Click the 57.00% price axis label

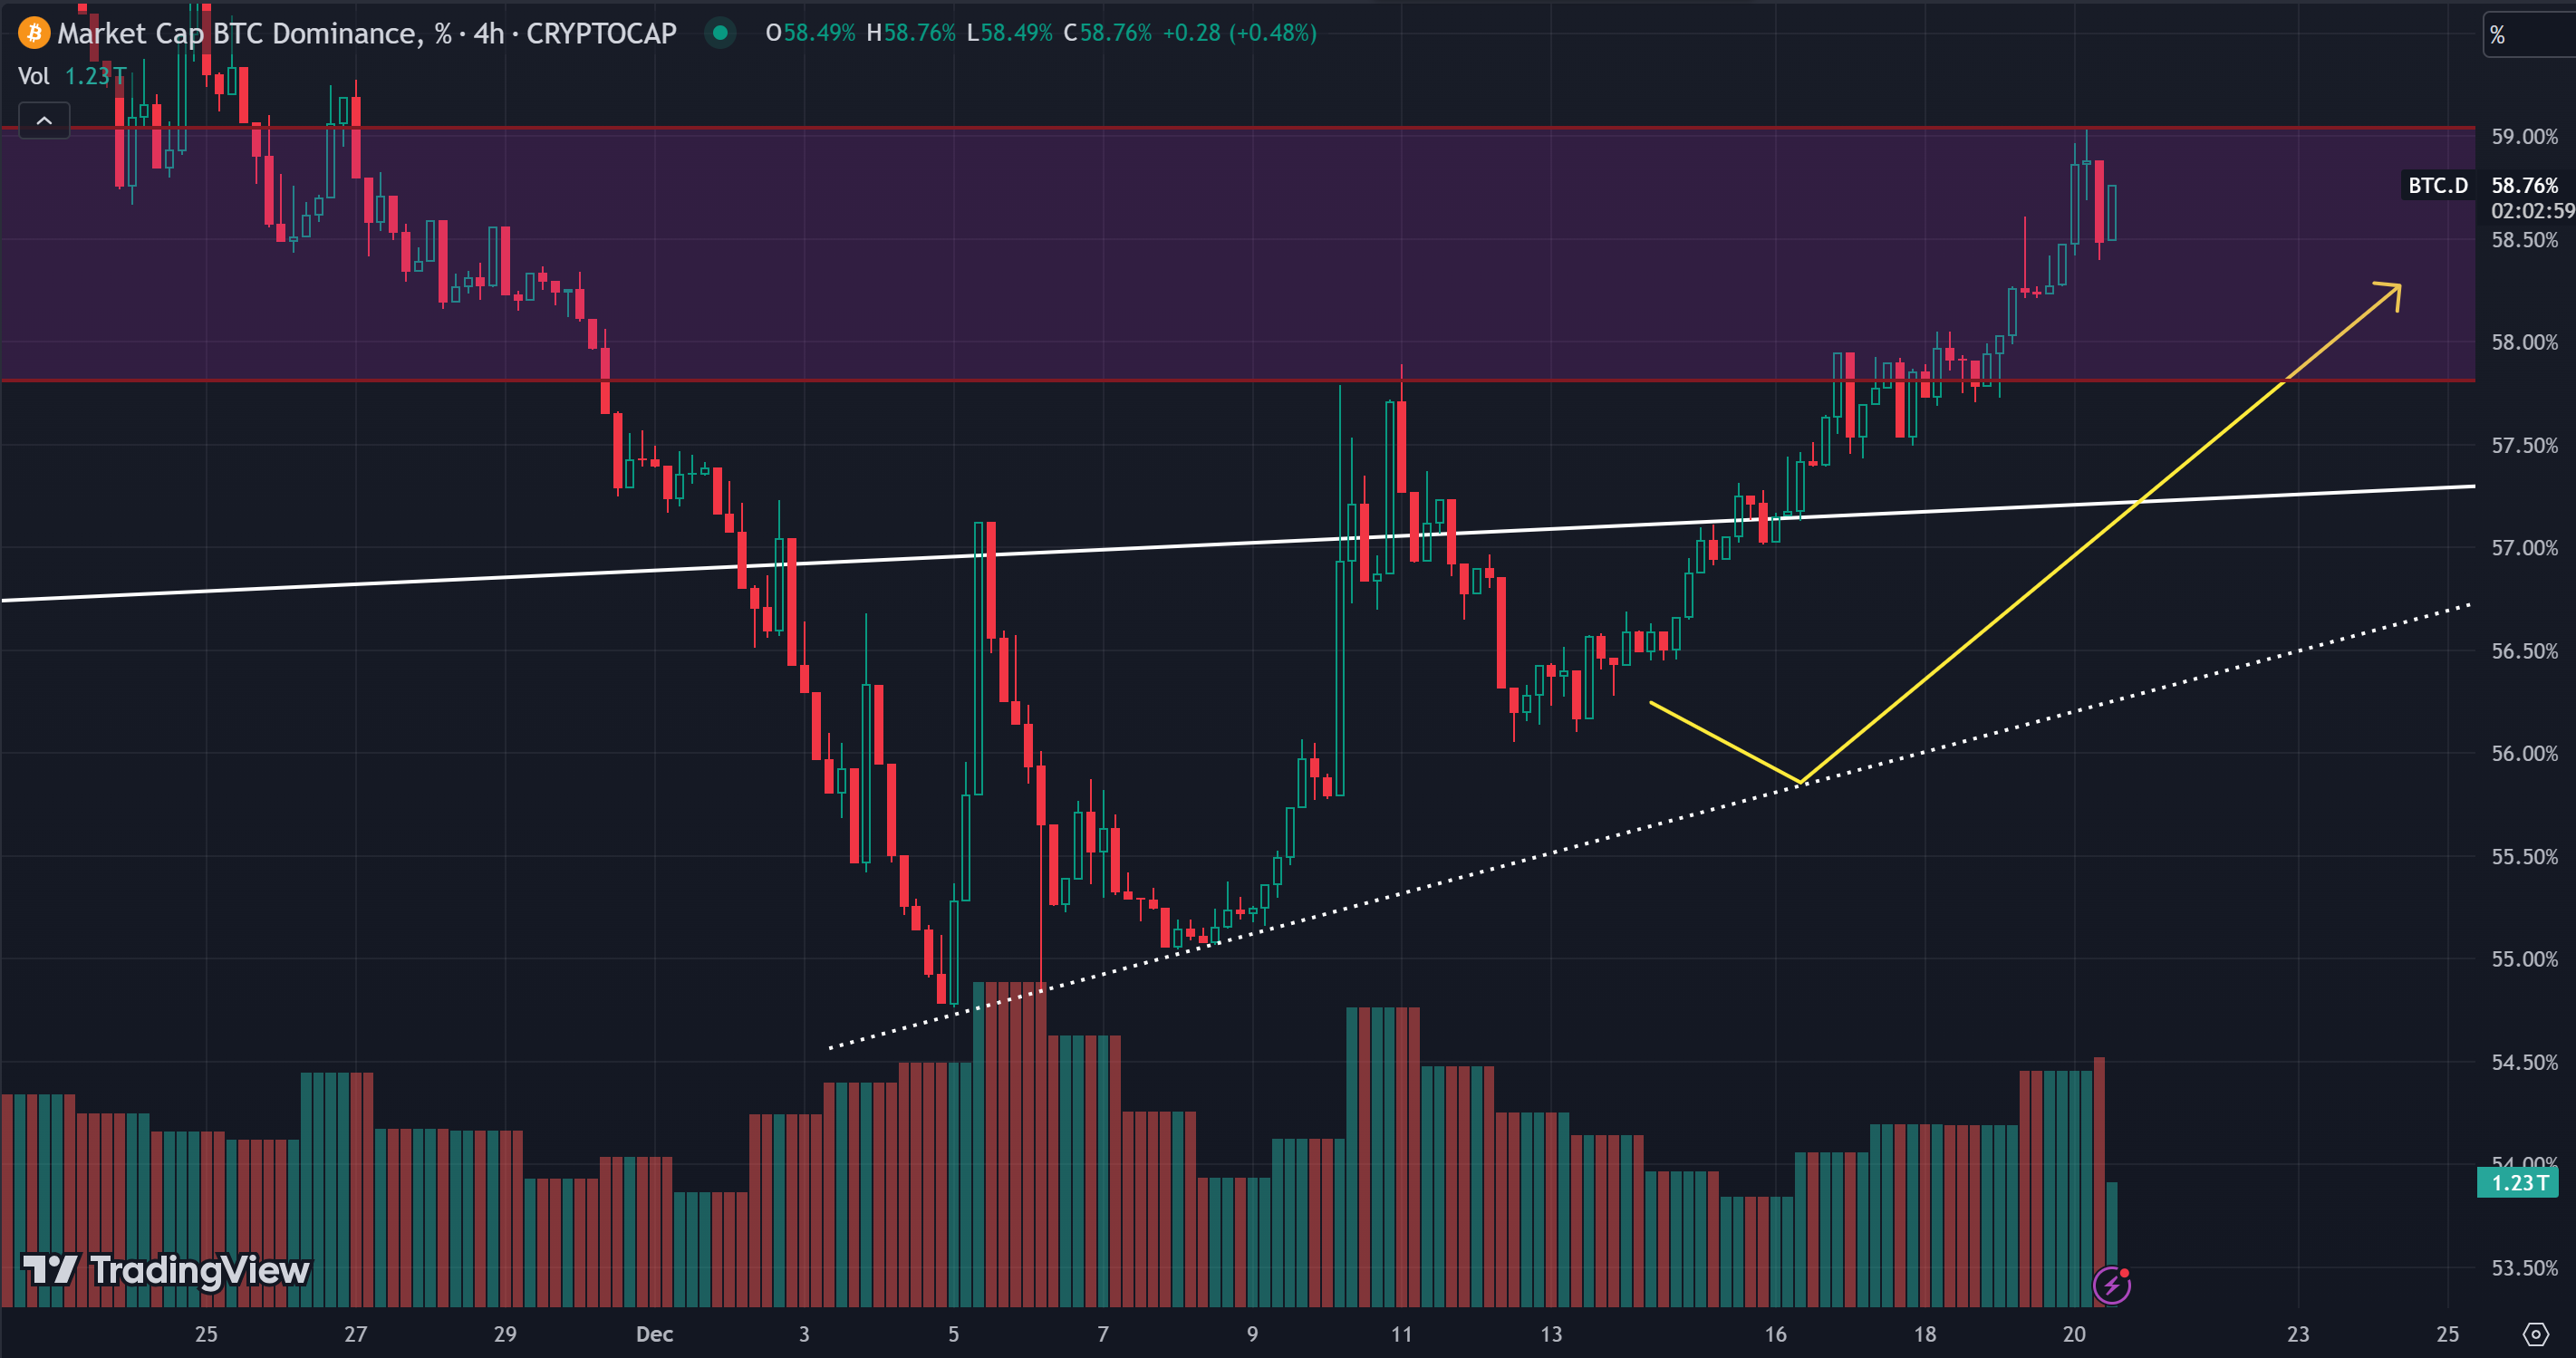[x=2524, y=548]
